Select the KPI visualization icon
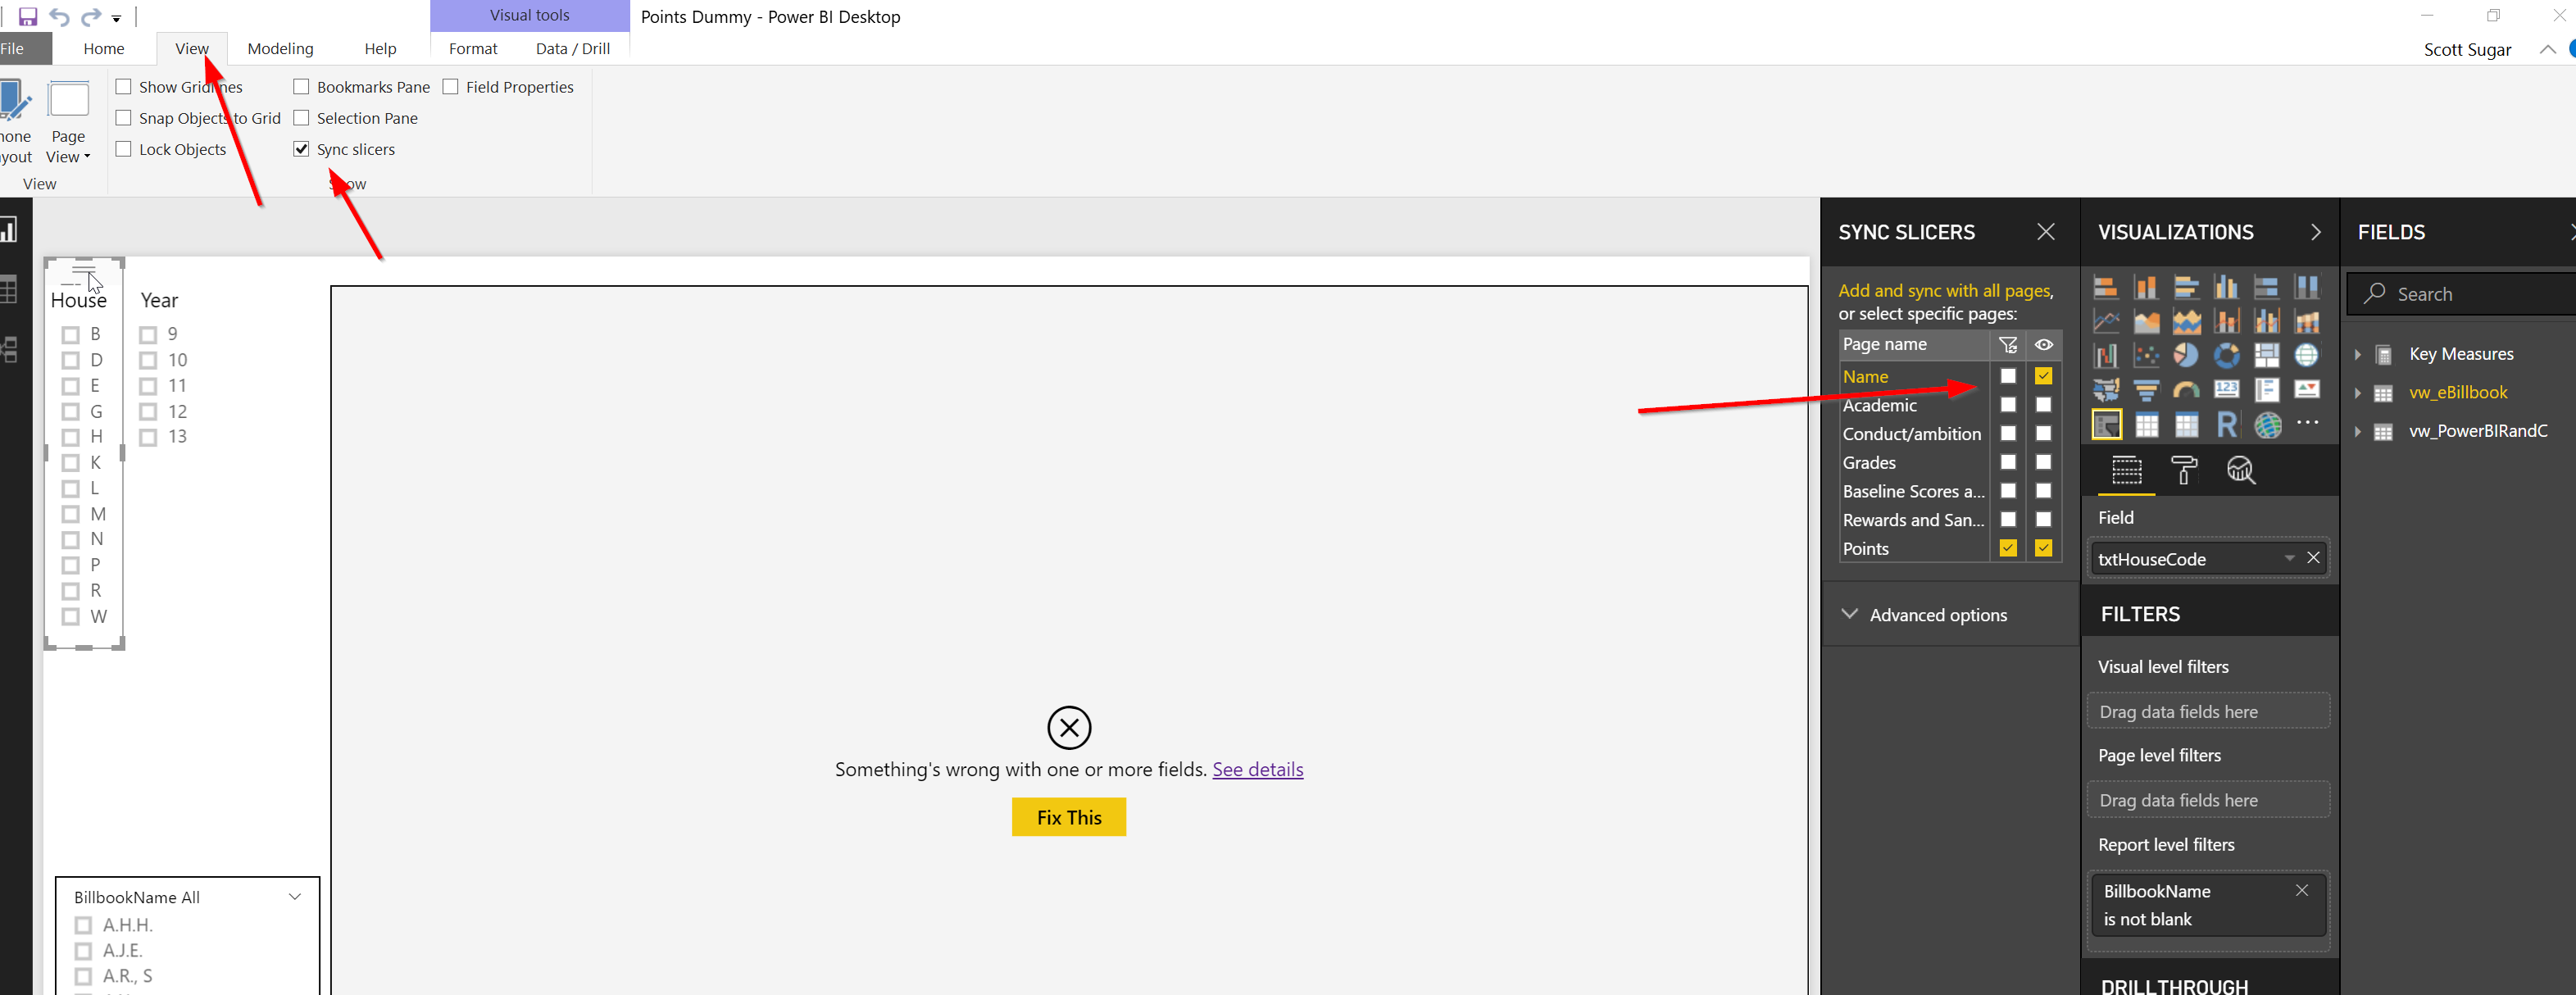The width and height of the screenshot is (2576, 995). (2307, 390)
